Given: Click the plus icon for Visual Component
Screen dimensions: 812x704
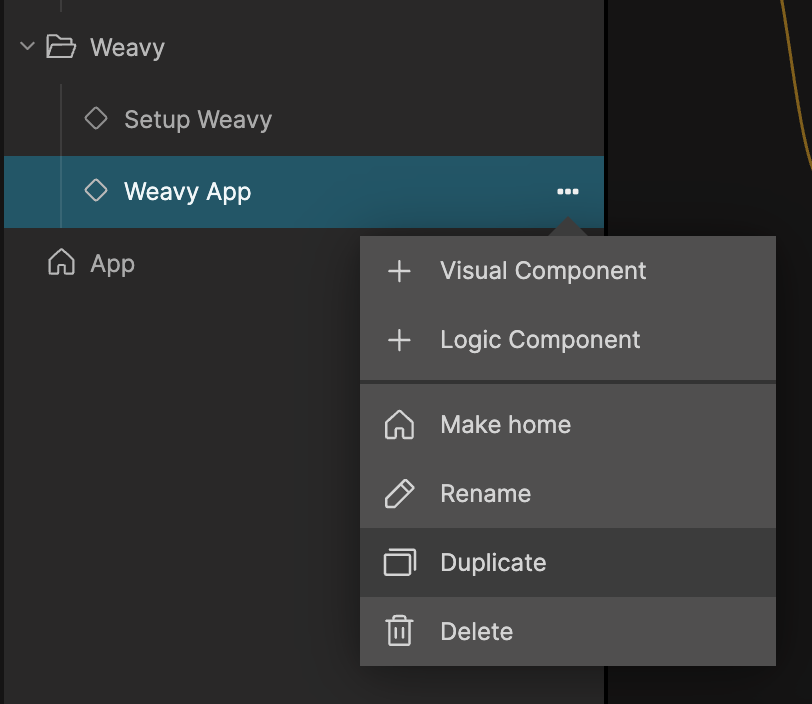Looking at the screenshot, I should coord(399,271).
